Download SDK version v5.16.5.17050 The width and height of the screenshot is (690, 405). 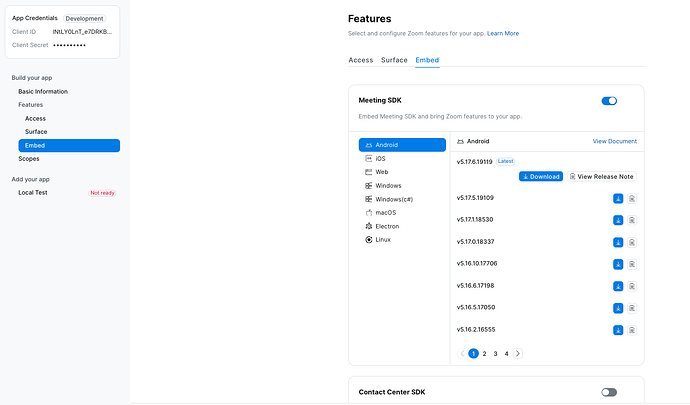pos(618,308)
